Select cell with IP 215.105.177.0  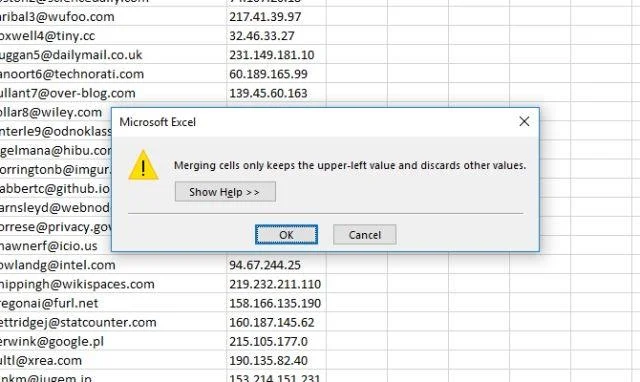pos(276,342)
